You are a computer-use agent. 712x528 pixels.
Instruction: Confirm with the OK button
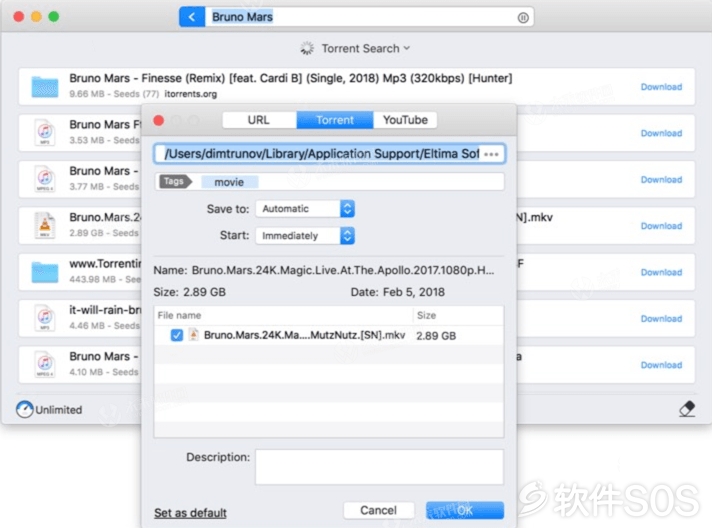click(x=465, y=510)
